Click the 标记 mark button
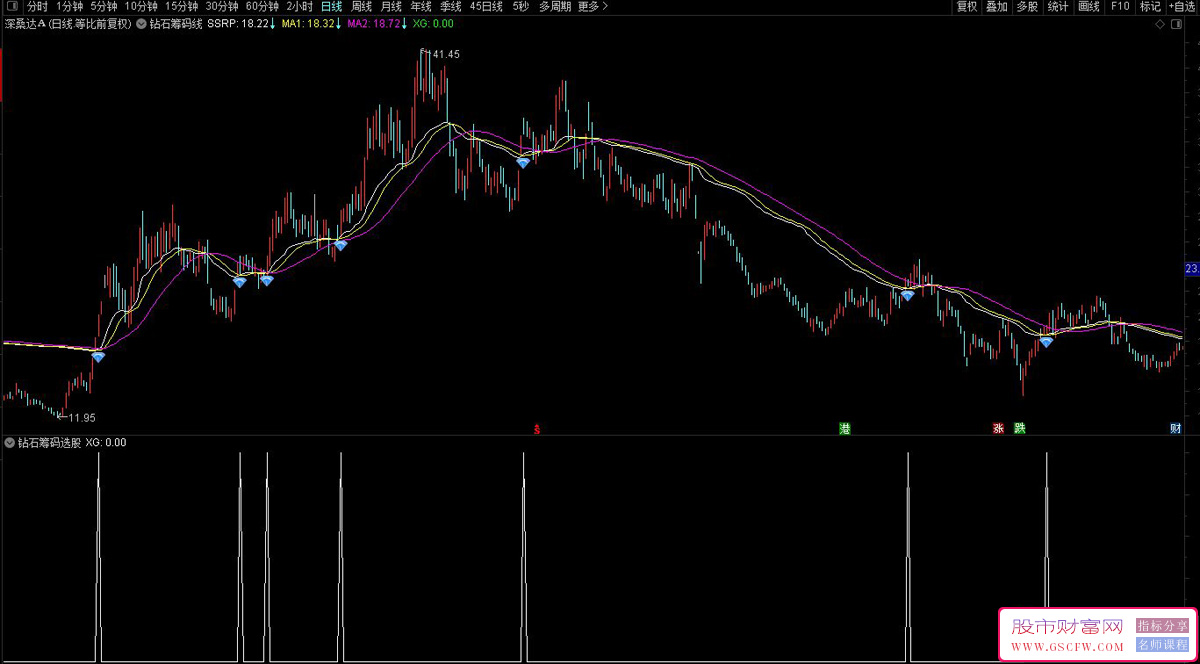Image resolution: width=1200 pixels, height=664 pixels. (x=1150, y=6)
